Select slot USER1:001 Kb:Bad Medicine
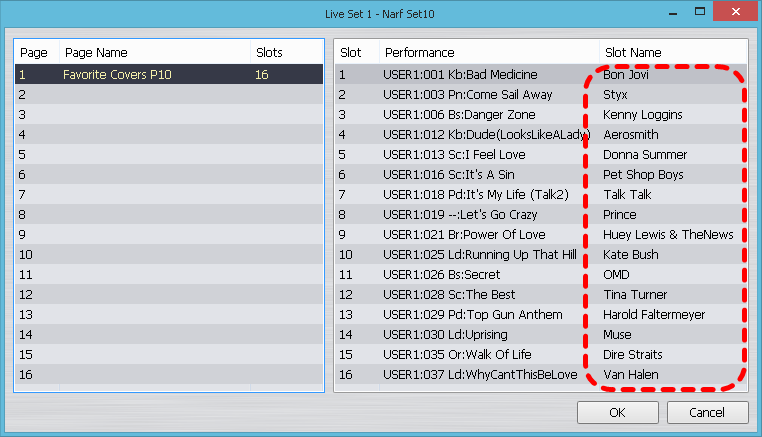 tap(541, 74)
